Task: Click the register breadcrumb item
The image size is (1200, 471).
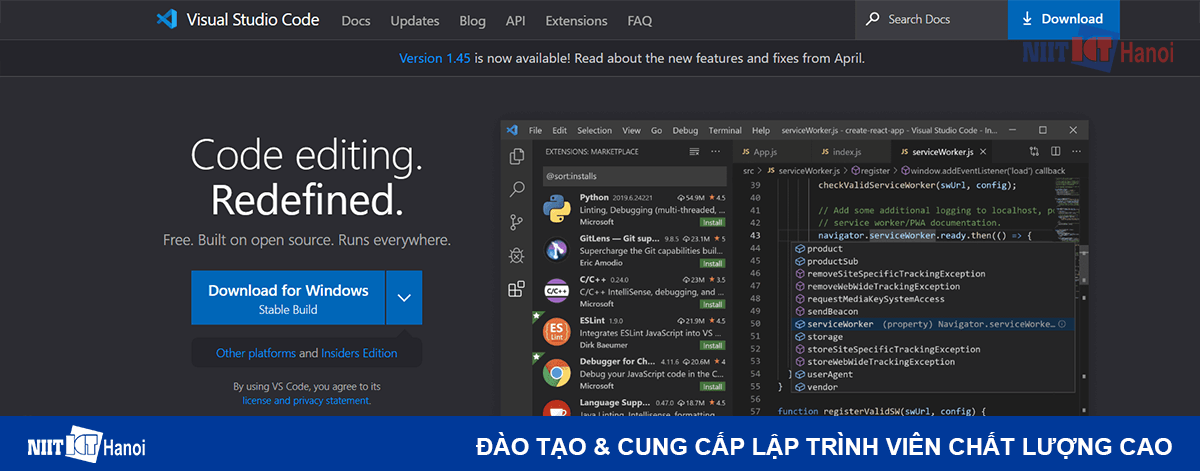Action: coord(868,171)
